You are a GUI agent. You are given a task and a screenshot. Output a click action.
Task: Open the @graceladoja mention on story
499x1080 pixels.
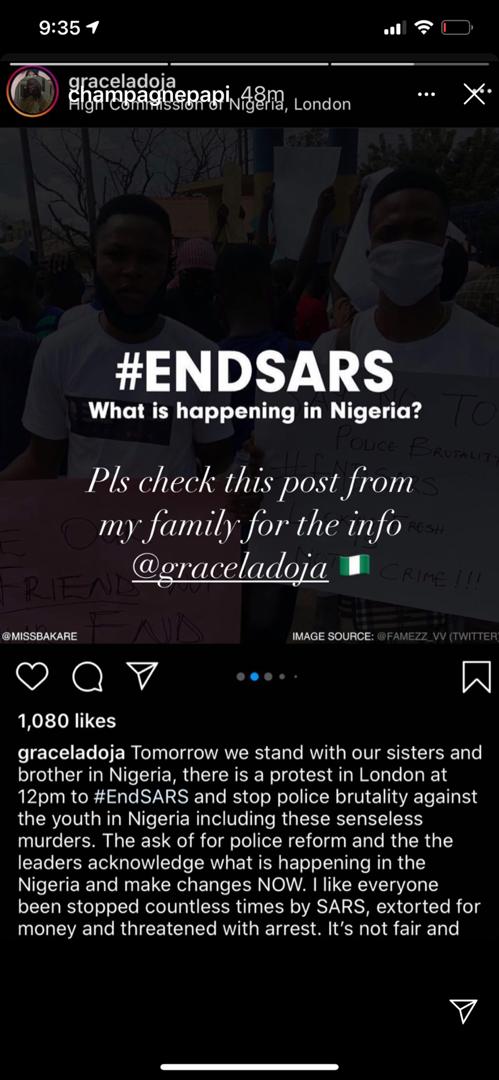pos(230,568)
